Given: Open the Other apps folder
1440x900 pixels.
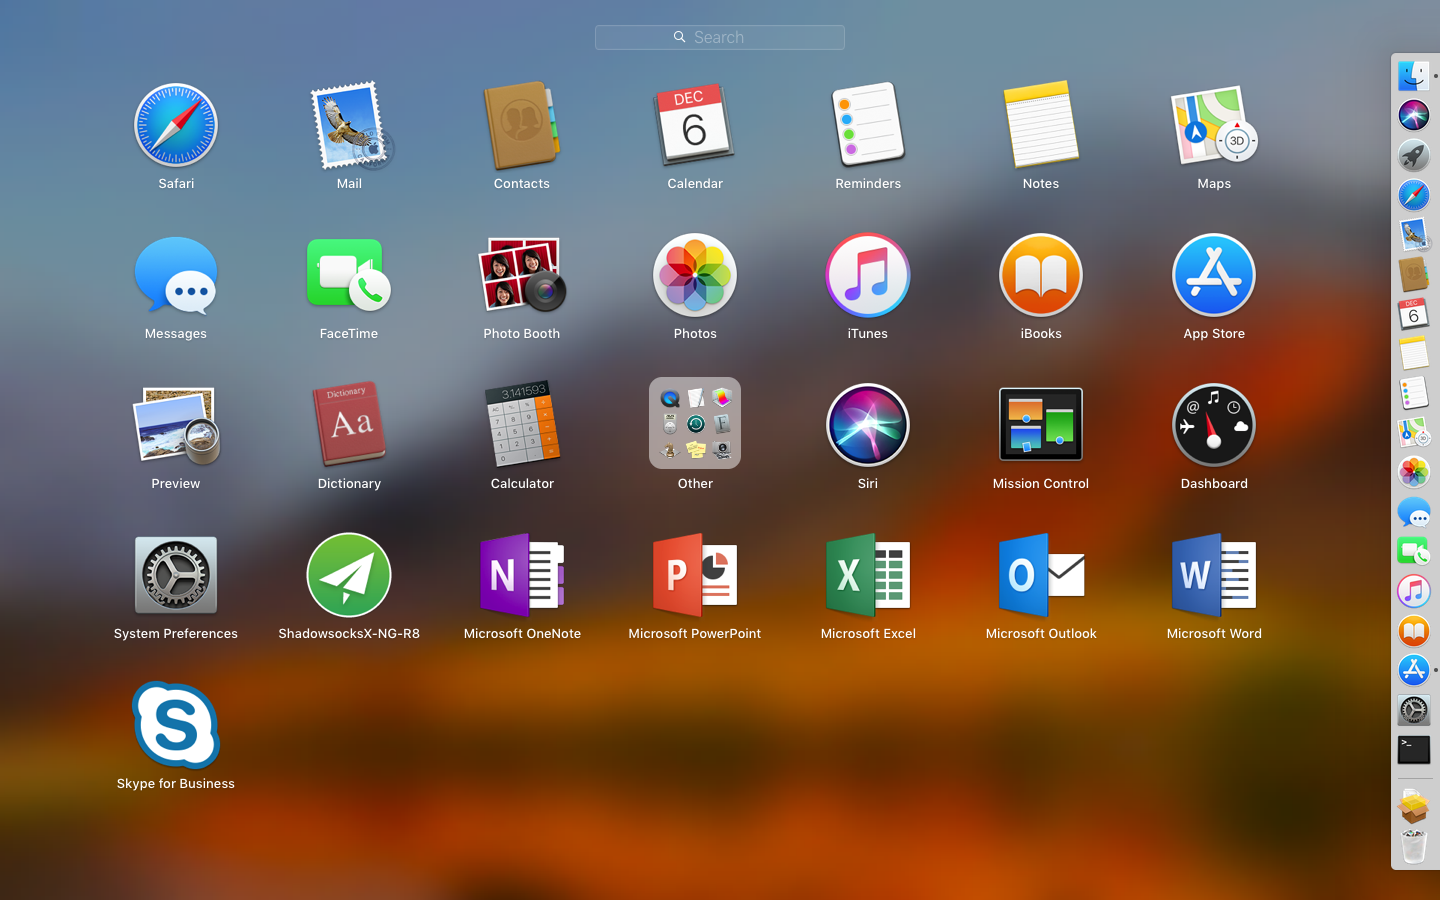Looking at the screenshot, I should coord(695,423).
